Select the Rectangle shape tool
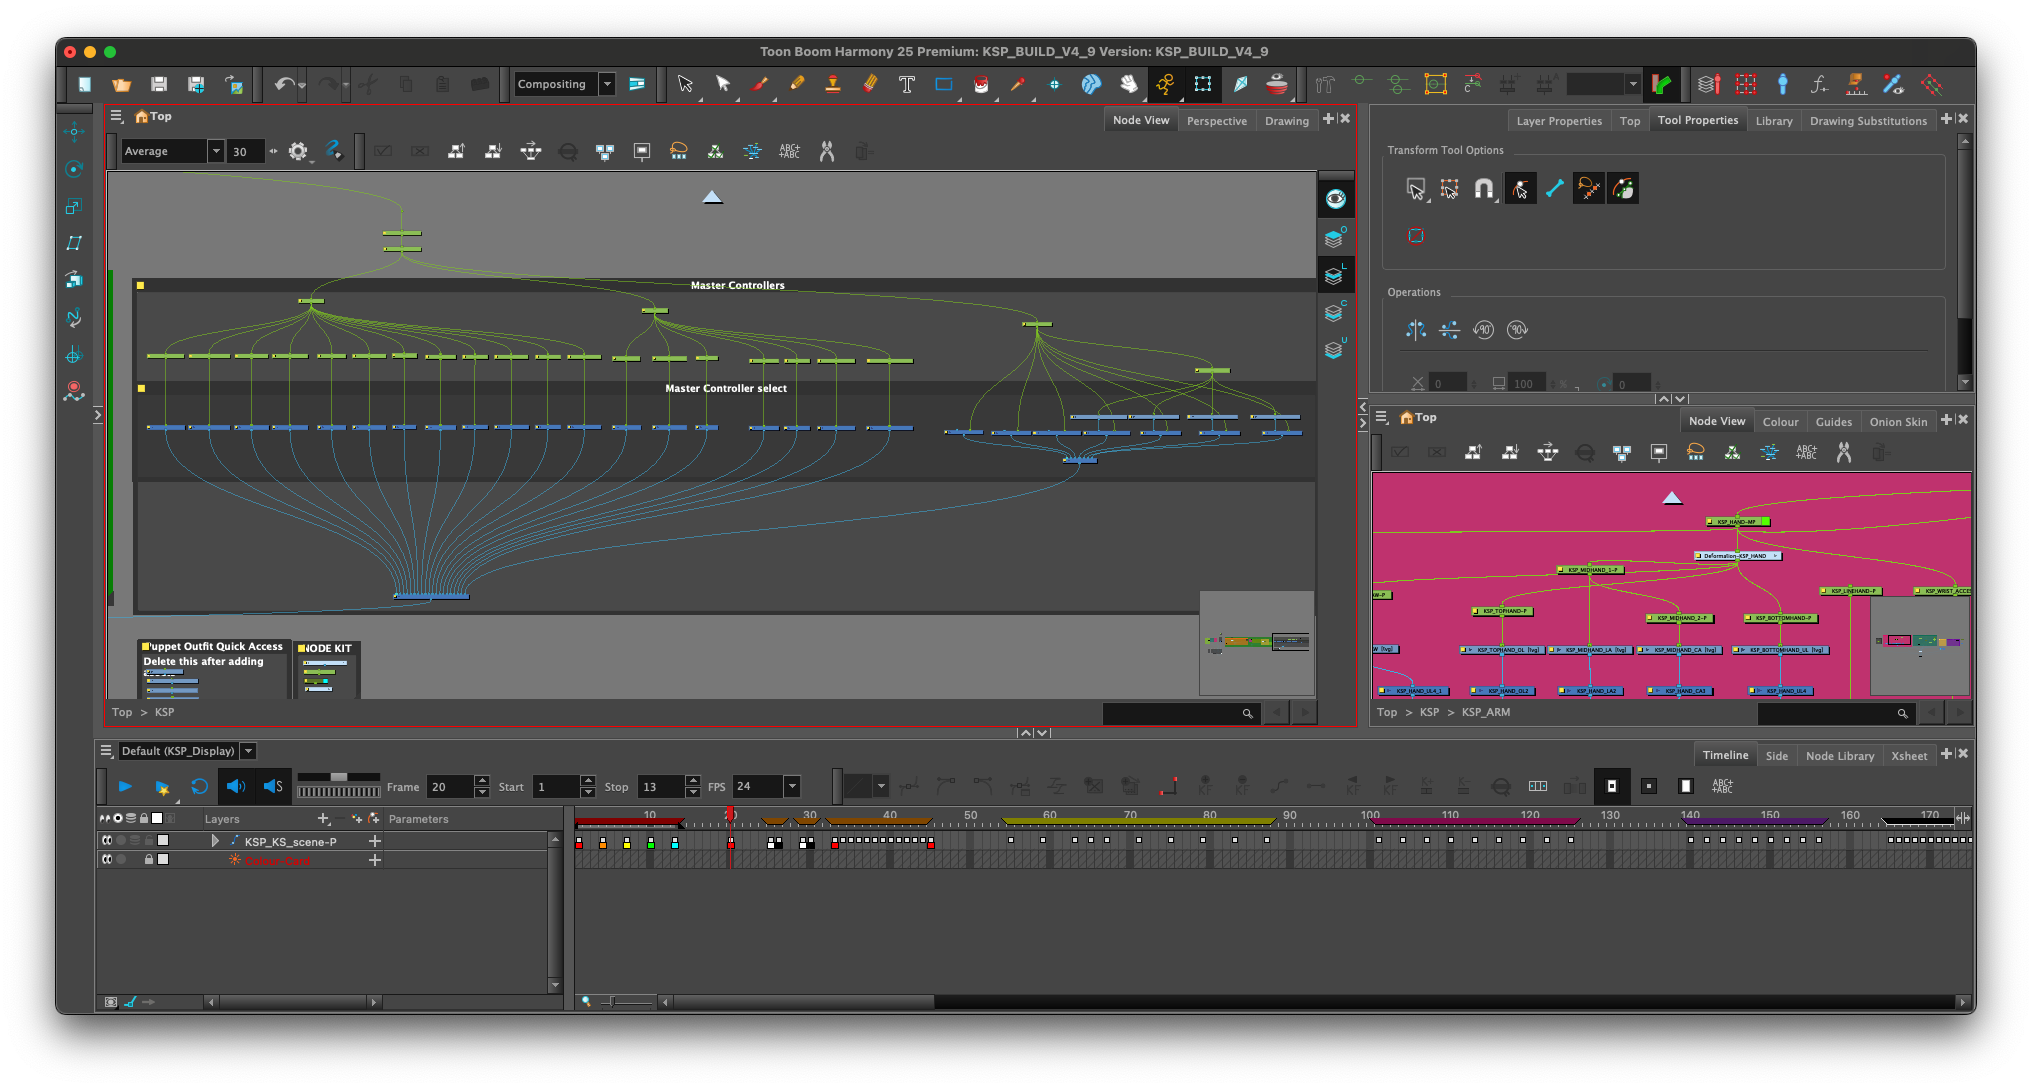Viewport: 2032px width, 1088px height. (944, 85)
